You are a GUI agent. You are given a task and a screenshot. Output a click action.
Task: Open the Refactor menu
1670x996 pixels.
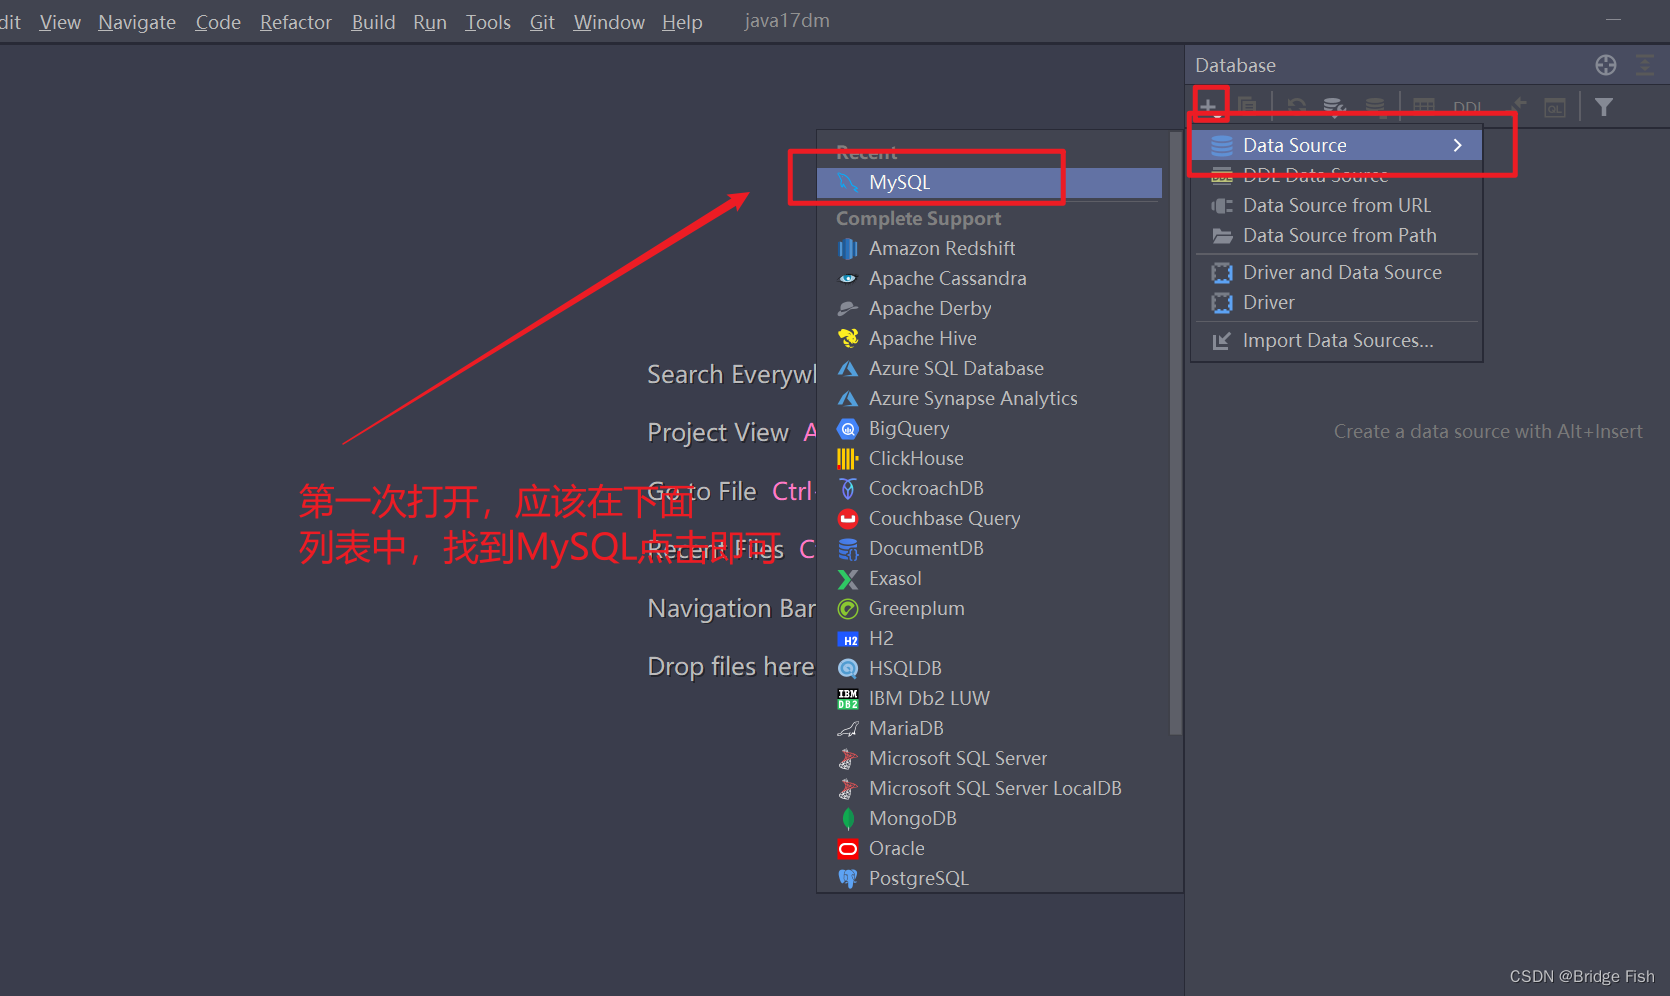295,21
